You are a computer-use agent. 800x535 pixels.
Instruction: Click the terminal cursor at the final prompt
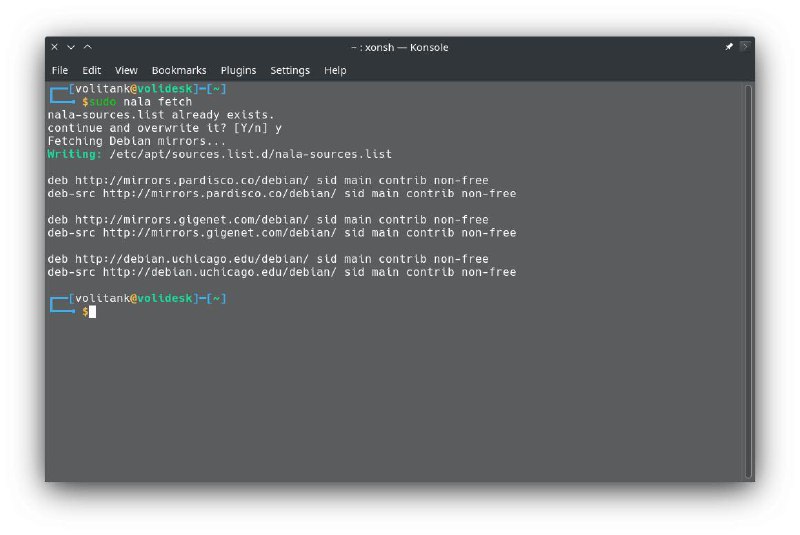92,312
